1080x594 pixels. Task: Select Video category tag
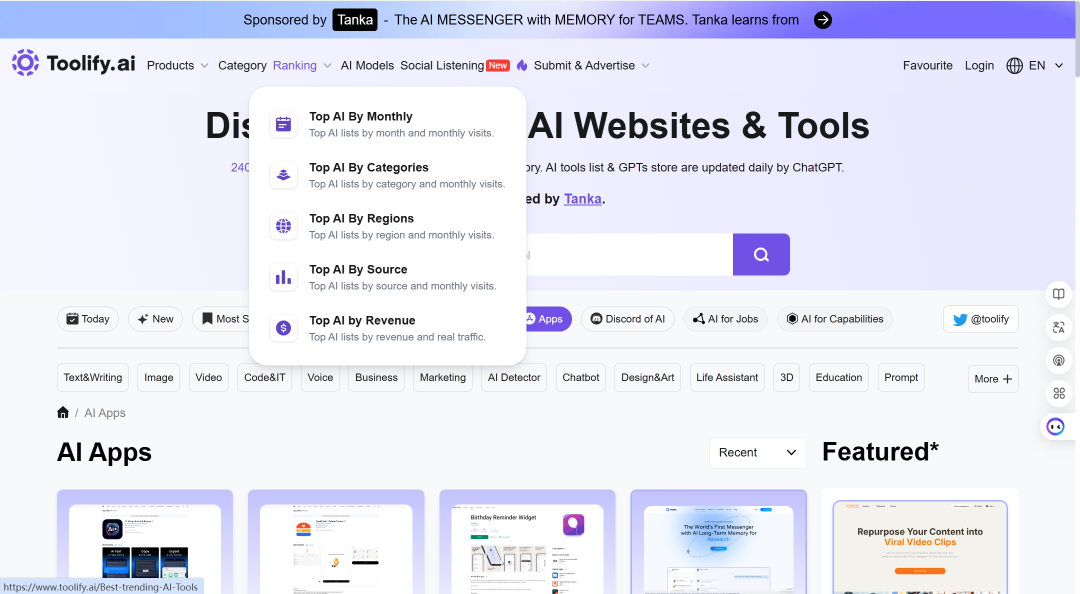tap(209, 378)
